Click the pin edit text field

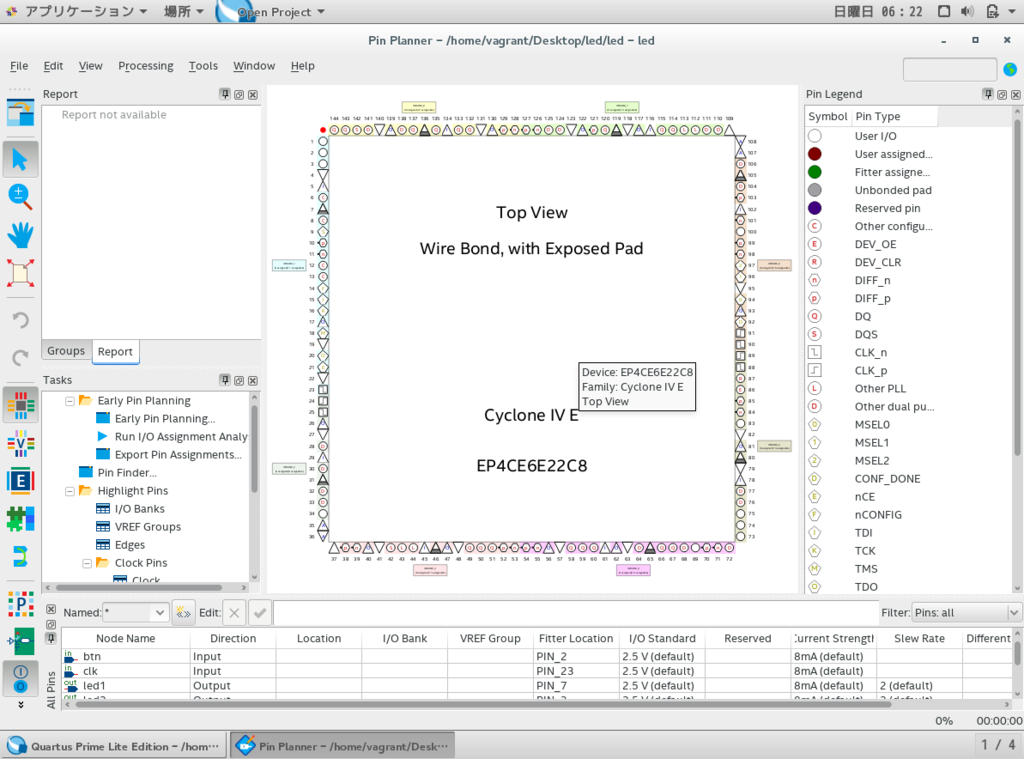574,613
